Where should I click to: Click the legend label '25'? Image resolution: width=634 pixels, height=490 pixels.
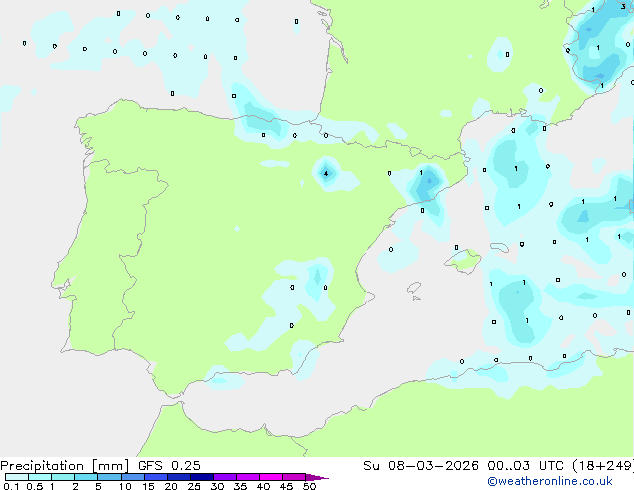(x=194, y=486)
